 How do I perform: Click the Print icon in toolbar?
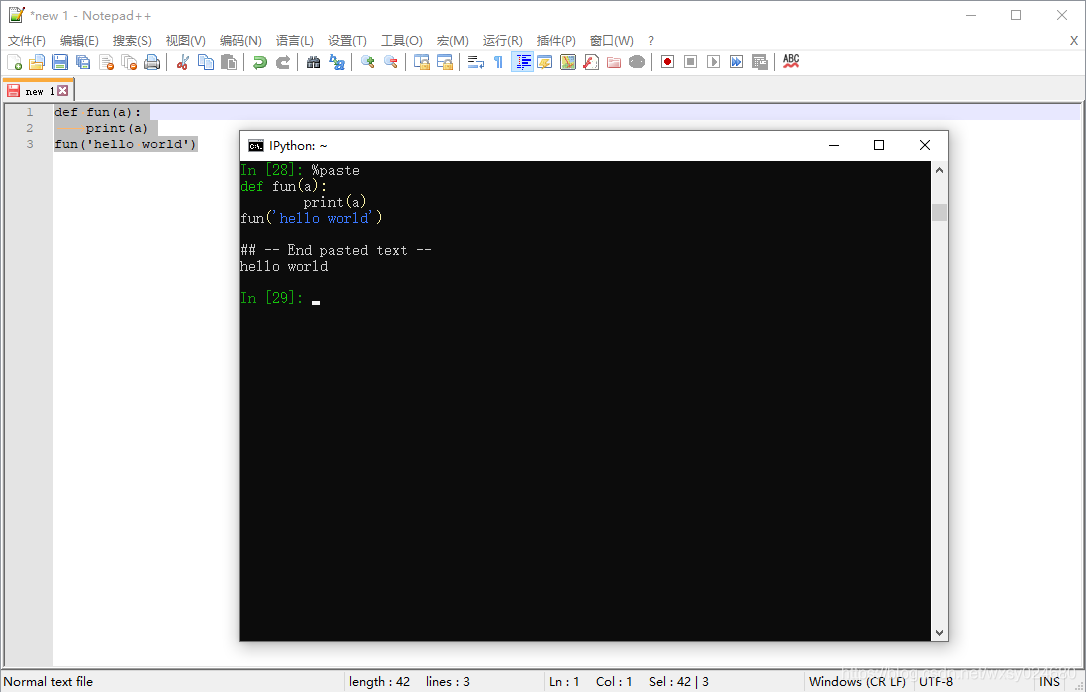click(152, 62)
